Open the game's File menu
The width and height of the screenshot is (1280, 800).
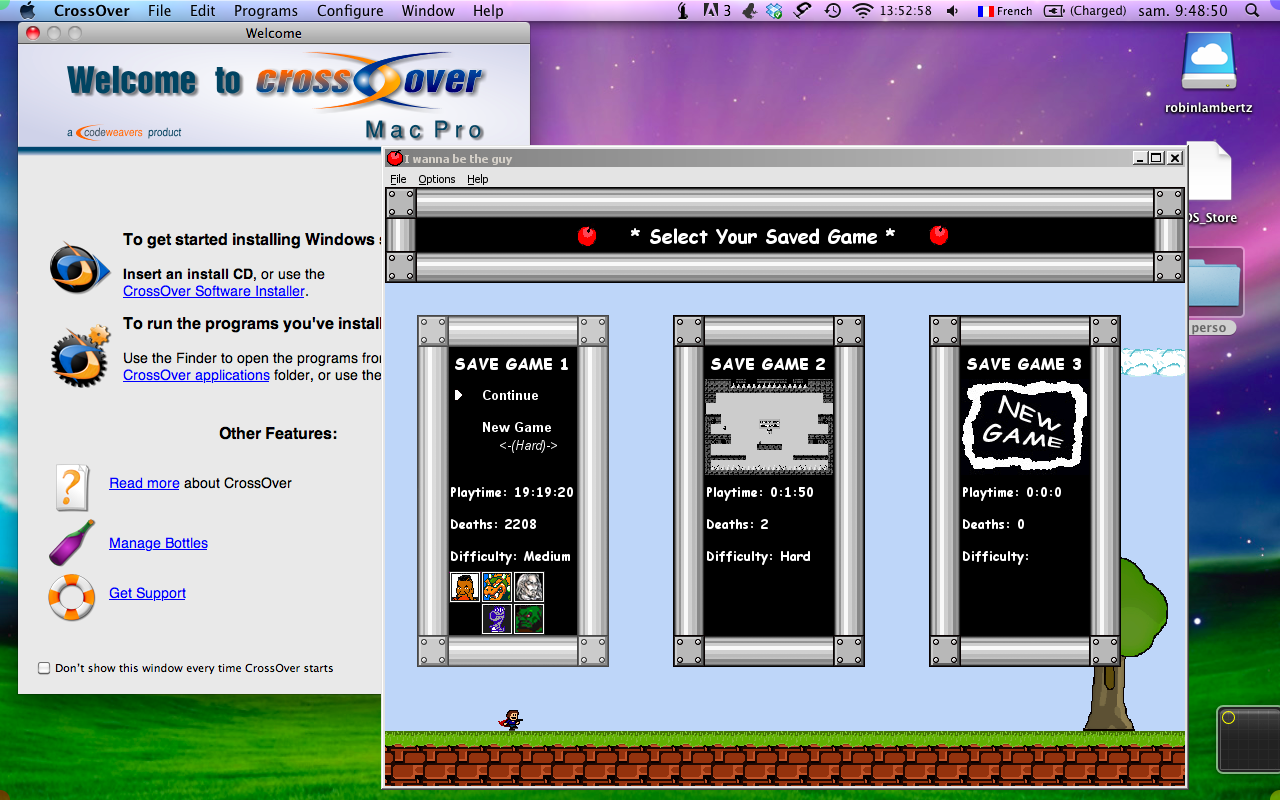(398, 179)
